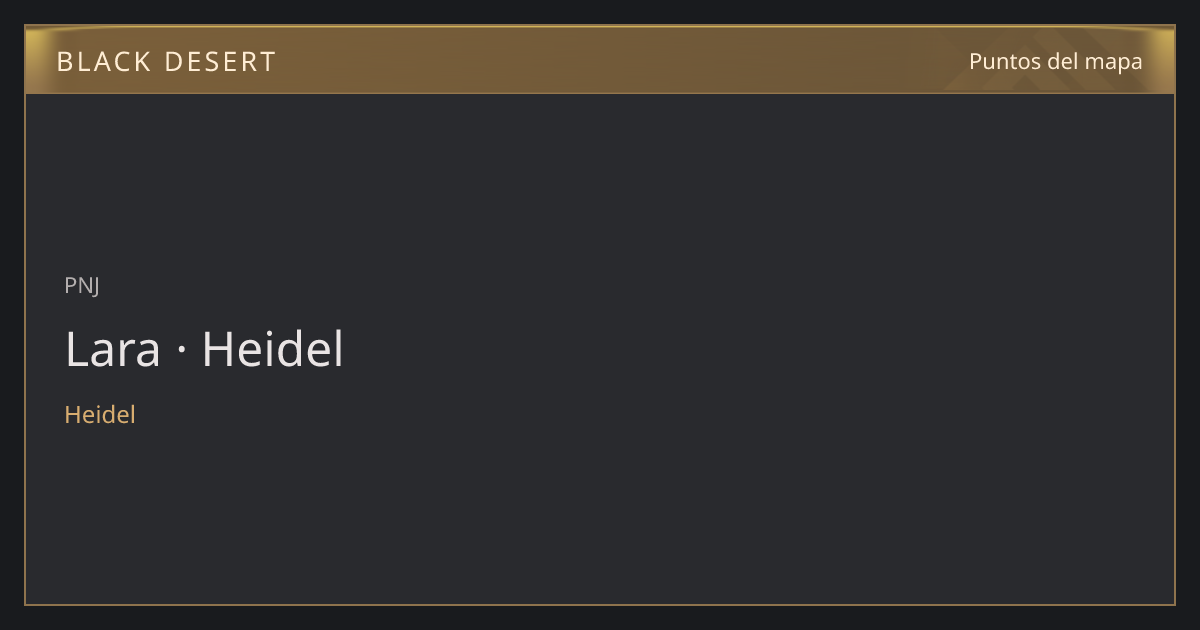
Task: Select the middle dot separator in heading
Action: (181, 352)
